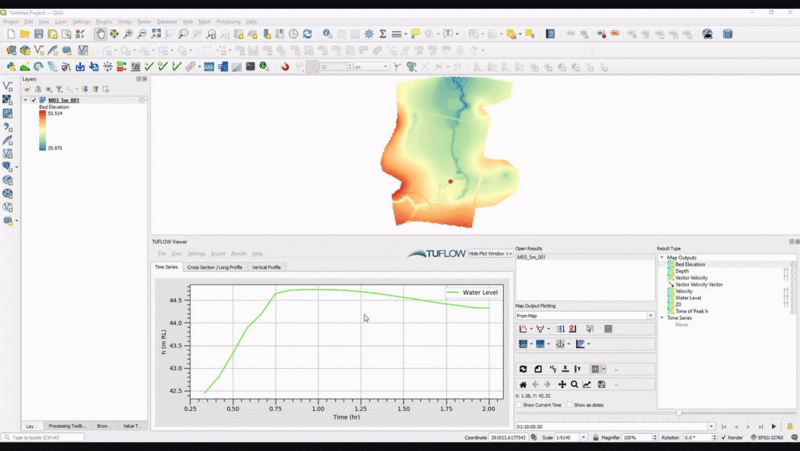Click the Save Project disk icon

click(38, 34)
